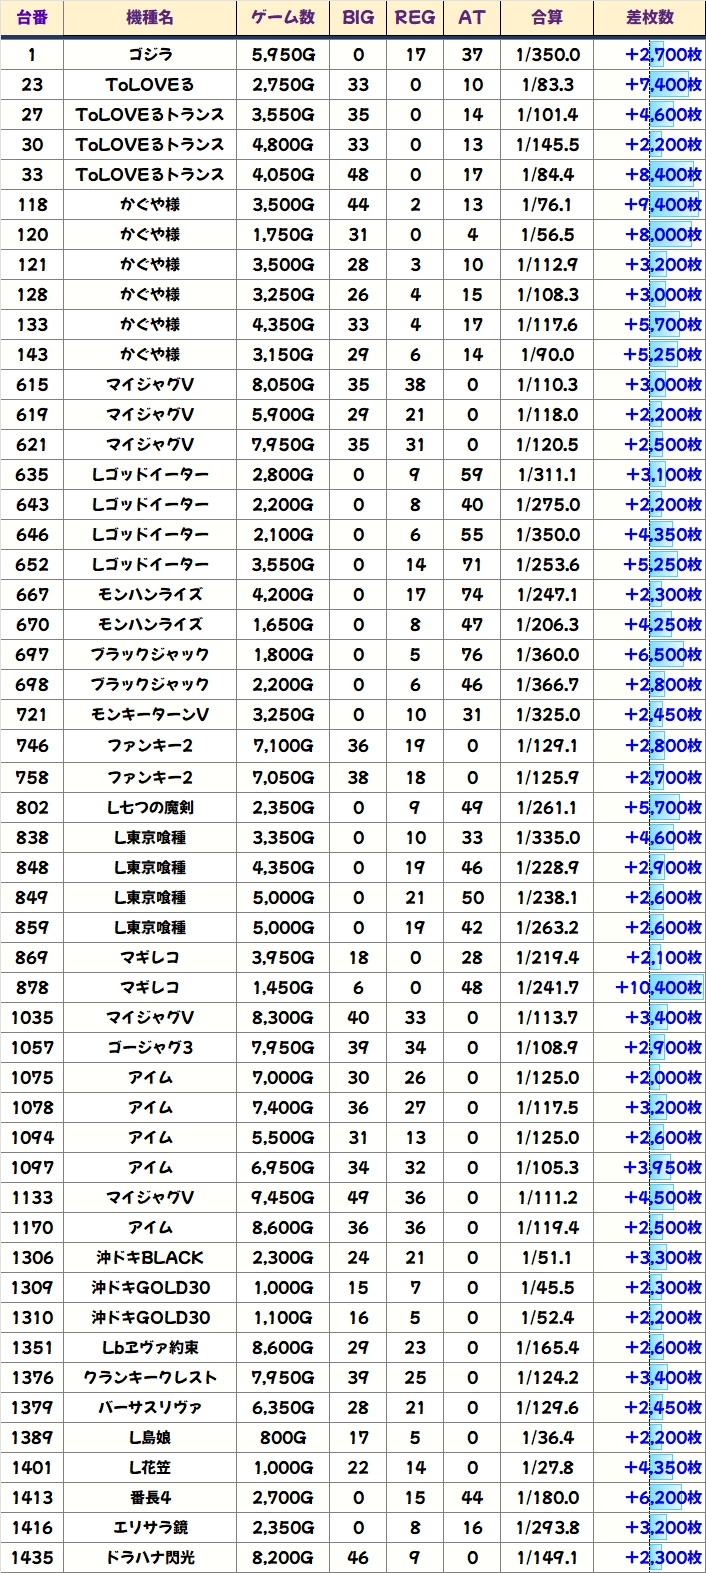Click the +3,300枚 沖ドキBLACK difference value
706x1573 pixels.
click(650, 1257)
